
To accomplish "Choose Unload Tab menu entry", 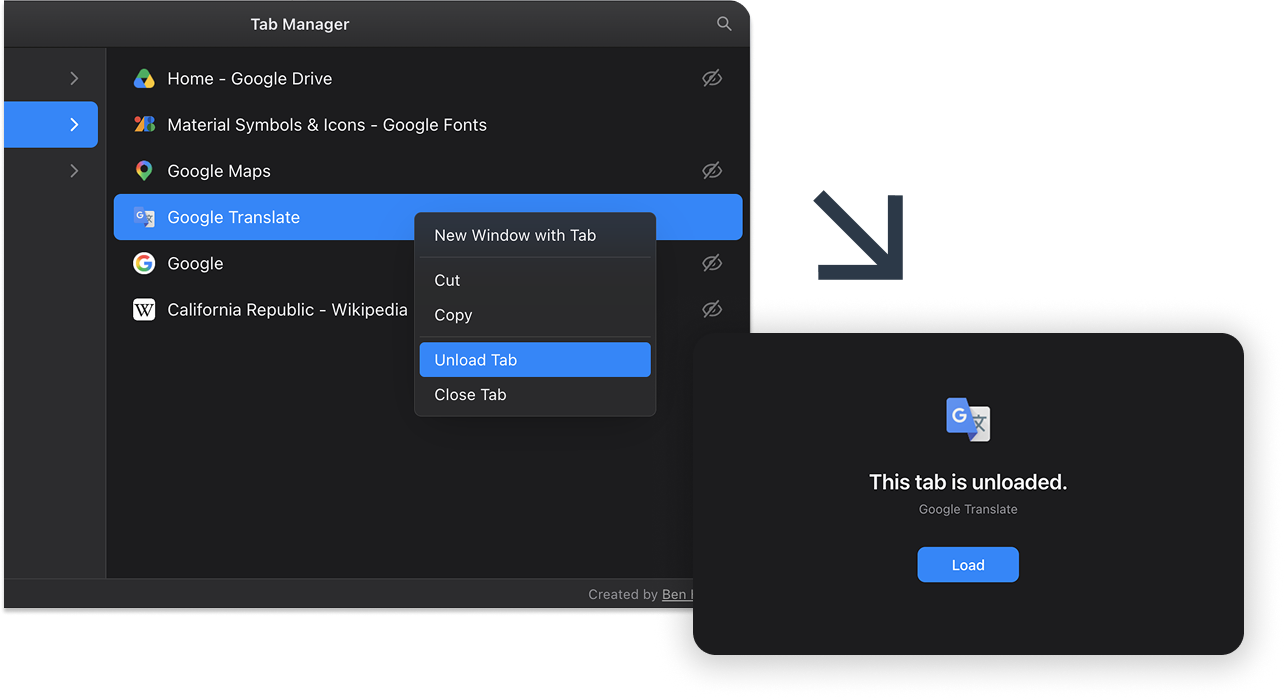I will tap(535, 360).
